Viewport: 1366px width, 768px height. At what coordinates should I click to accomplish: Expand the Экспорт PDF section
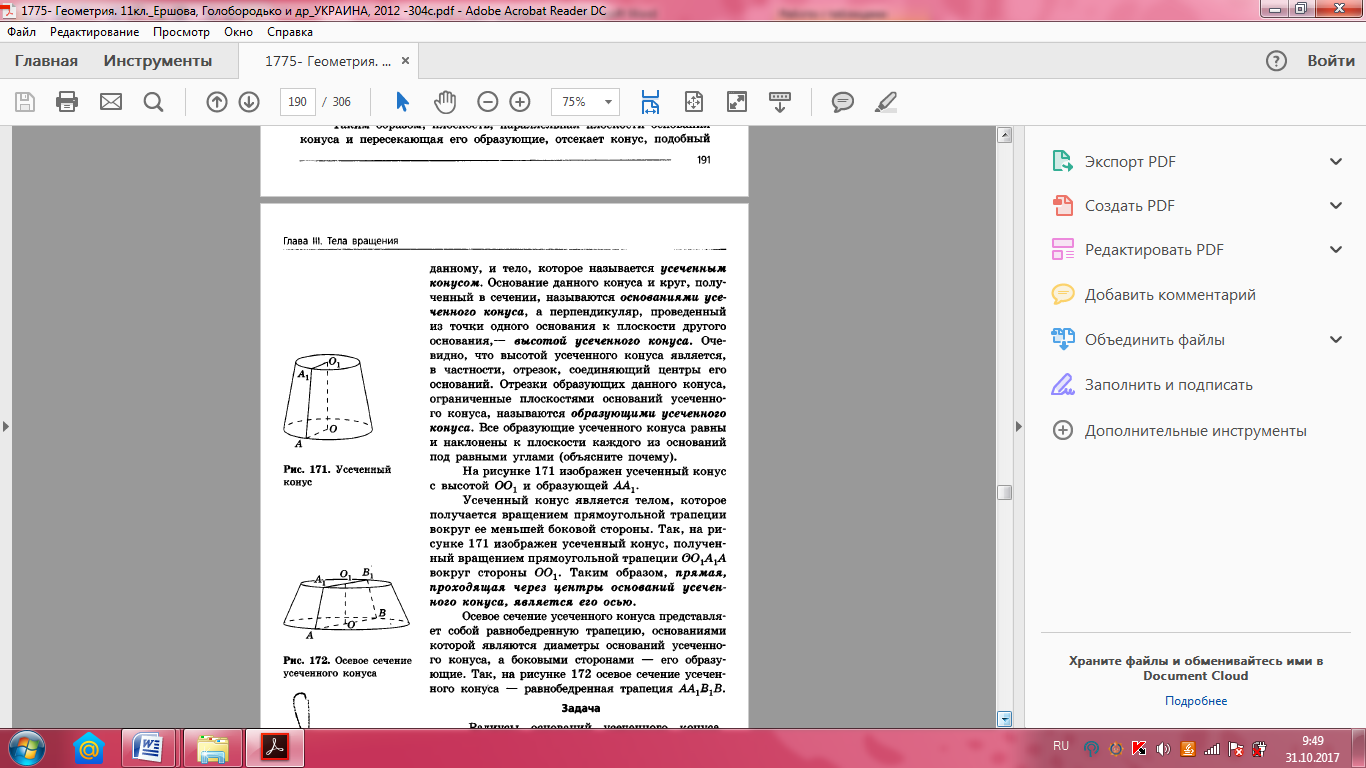1335,162
